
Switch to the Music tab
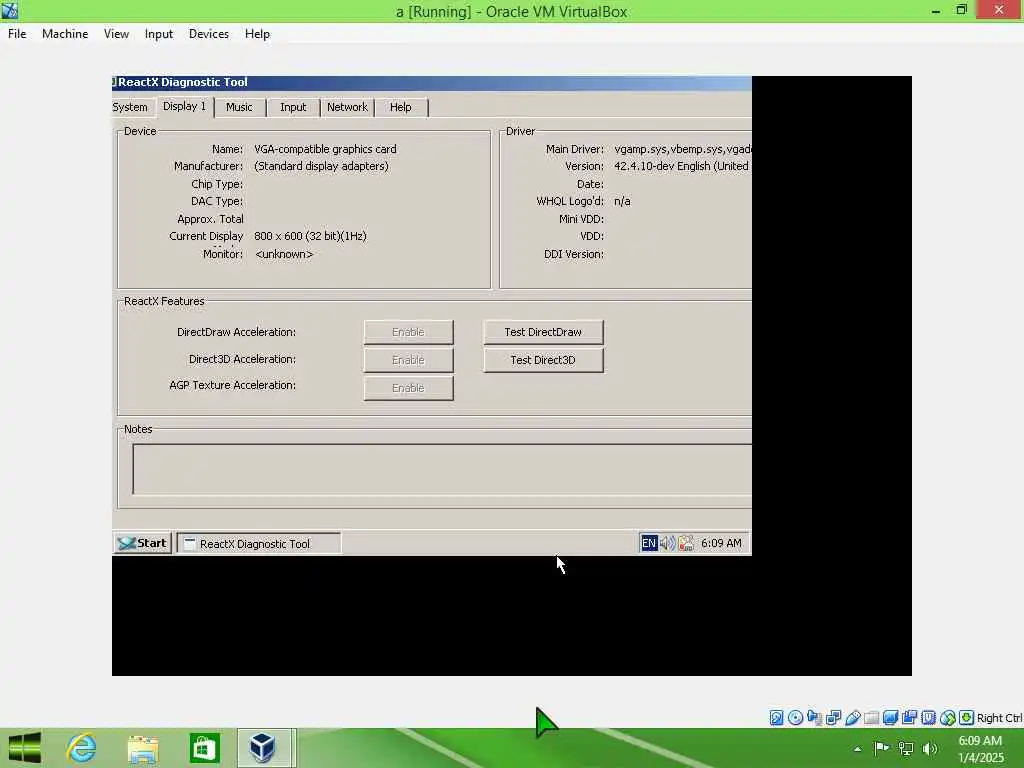(239, 107)
